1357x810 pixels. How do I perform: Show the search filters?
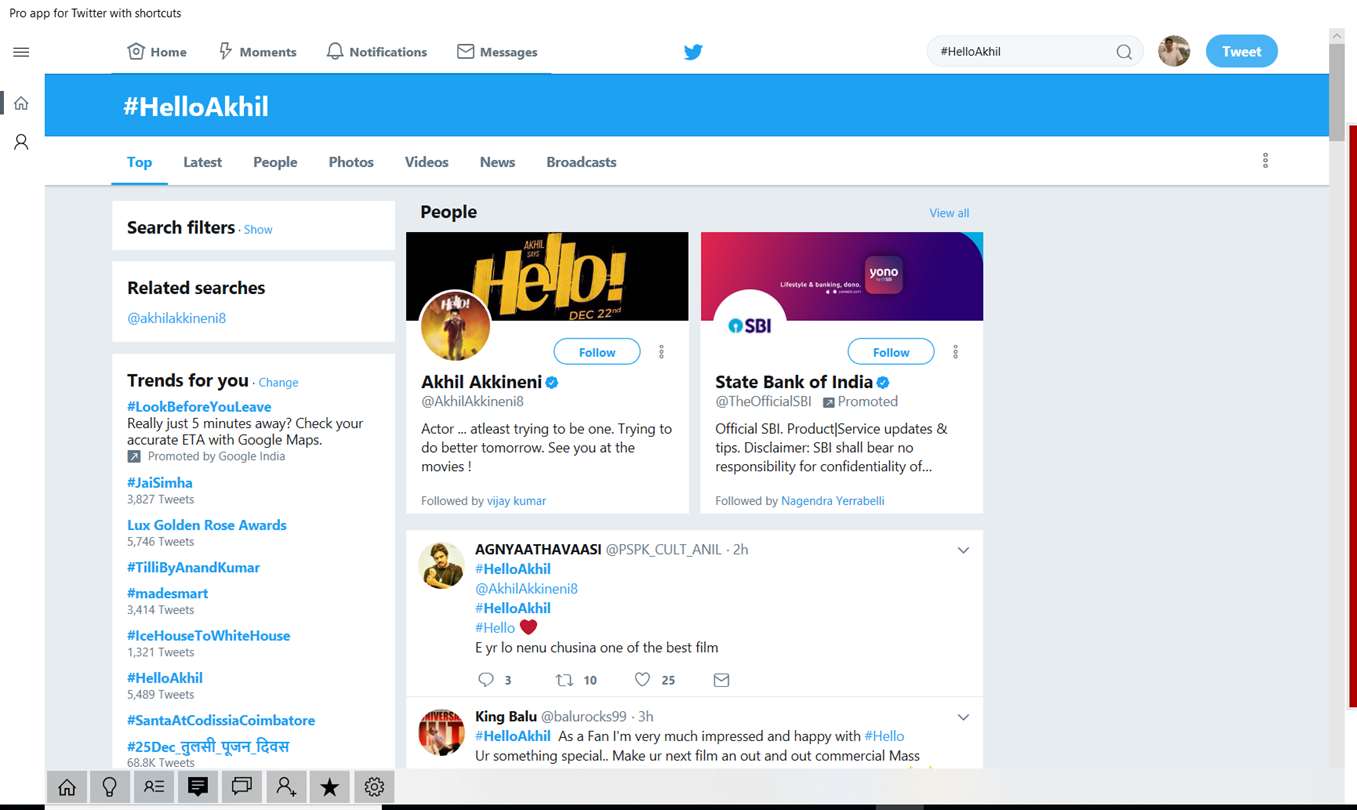(258, 229)
